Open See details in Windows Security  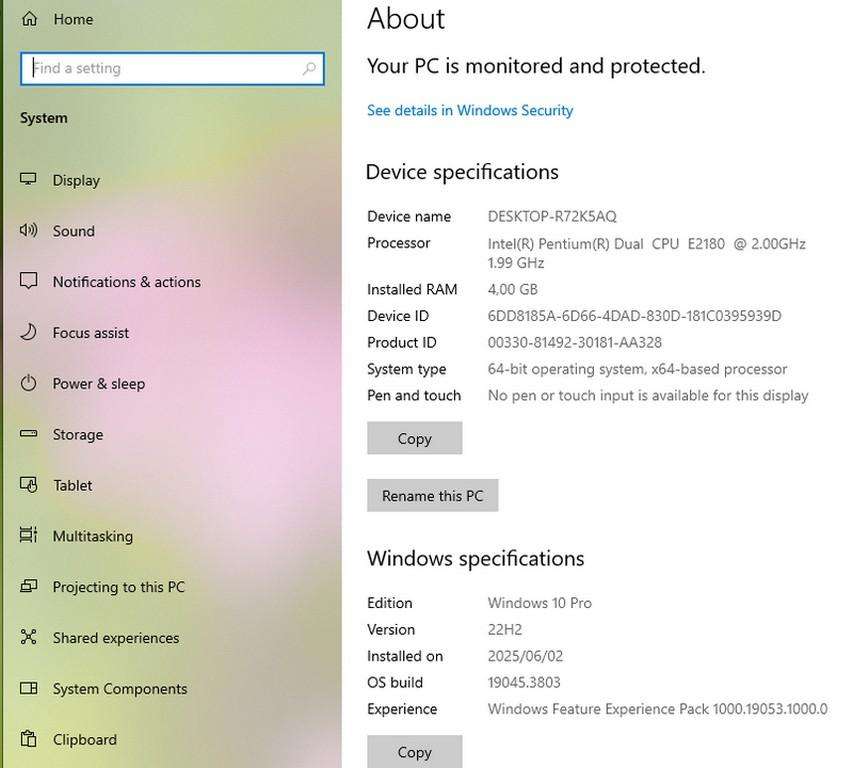470,111
